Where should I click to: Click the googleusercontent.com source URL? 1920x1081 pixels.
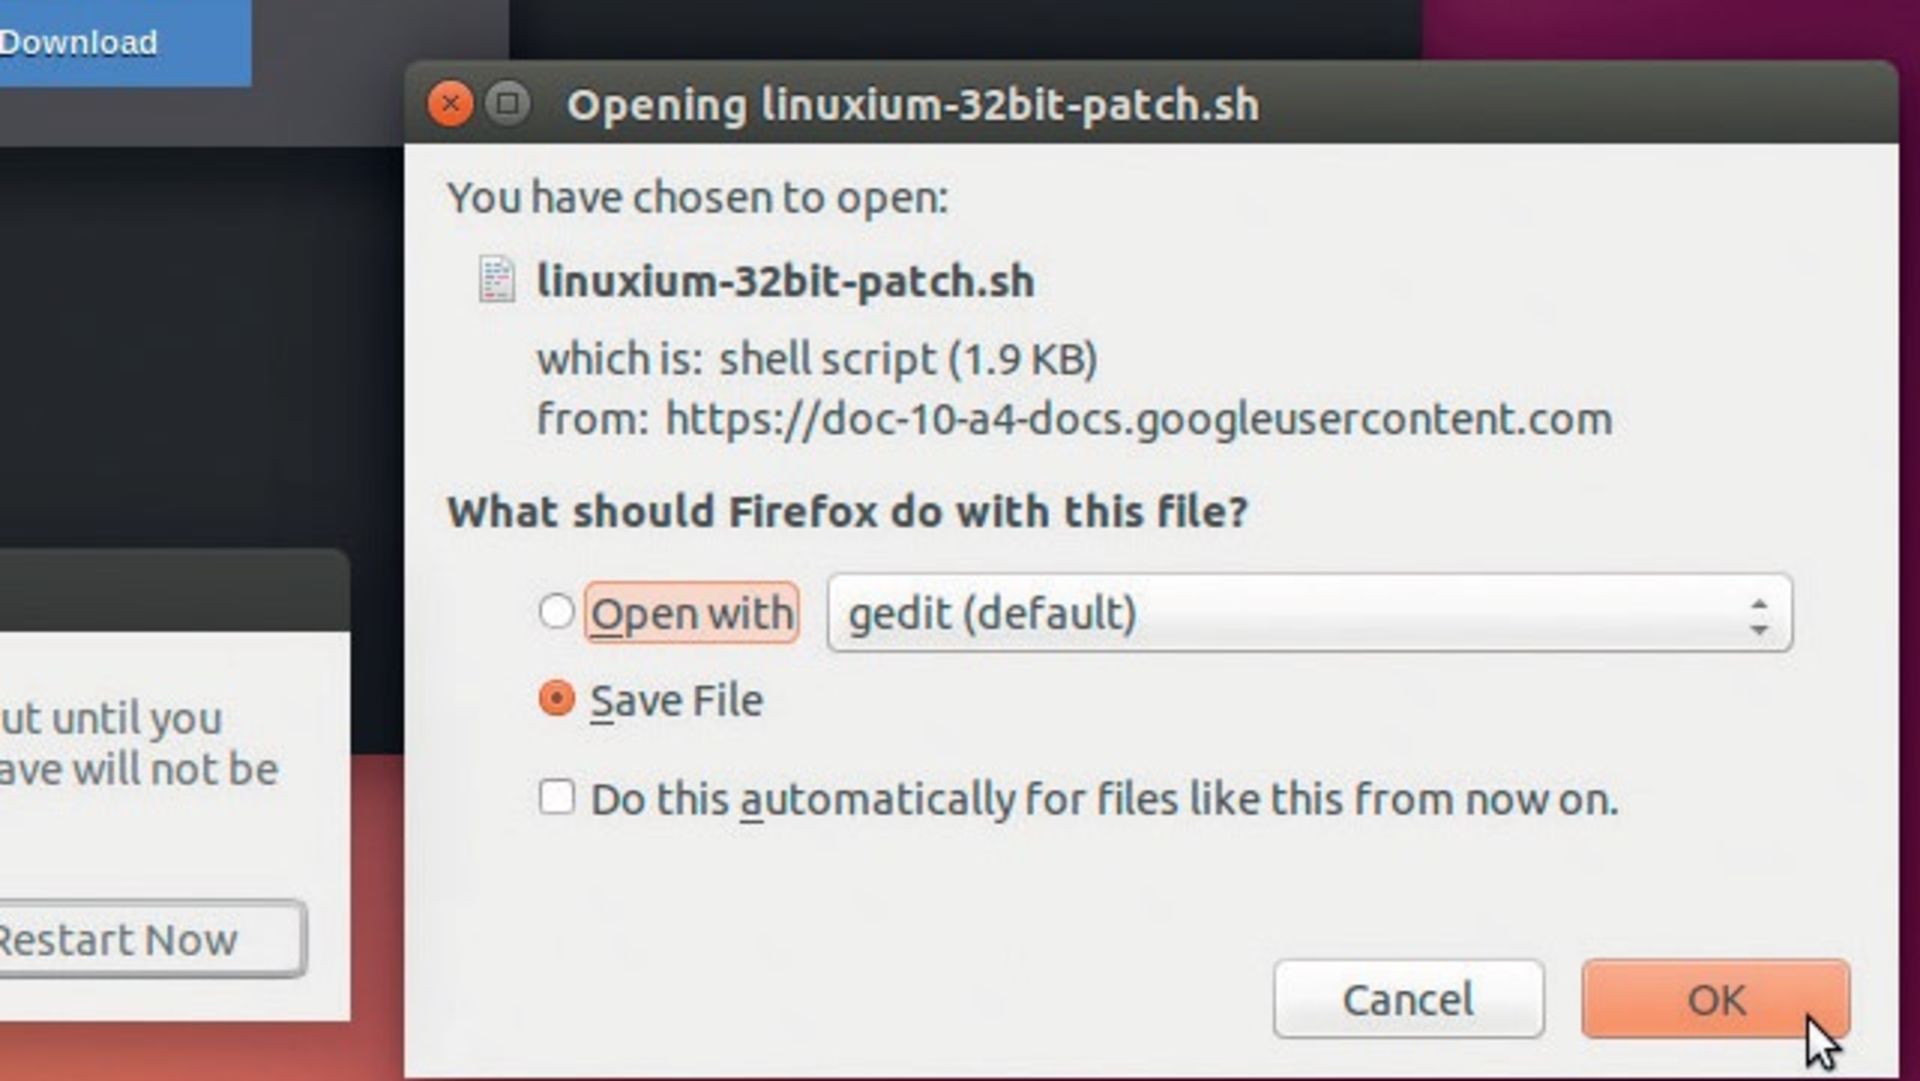click(1139, 420)
